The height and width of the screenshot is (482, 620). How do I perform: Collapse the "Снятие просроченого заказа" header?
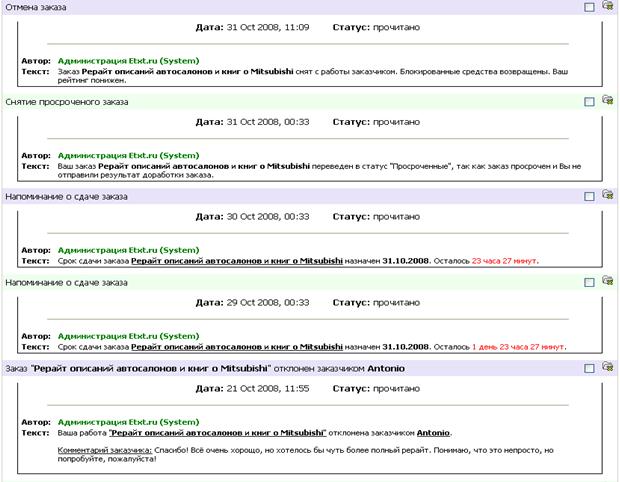(68, 102)
